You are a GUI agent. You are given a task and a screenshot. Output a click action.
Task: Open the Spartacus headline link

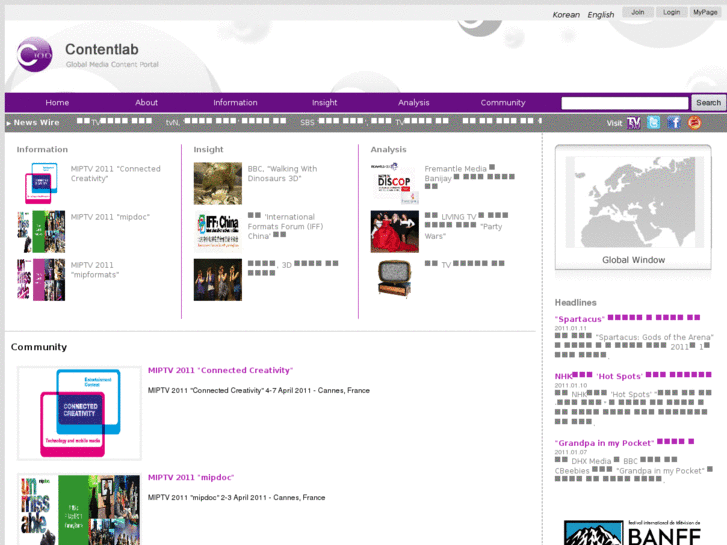click(627, 319)
